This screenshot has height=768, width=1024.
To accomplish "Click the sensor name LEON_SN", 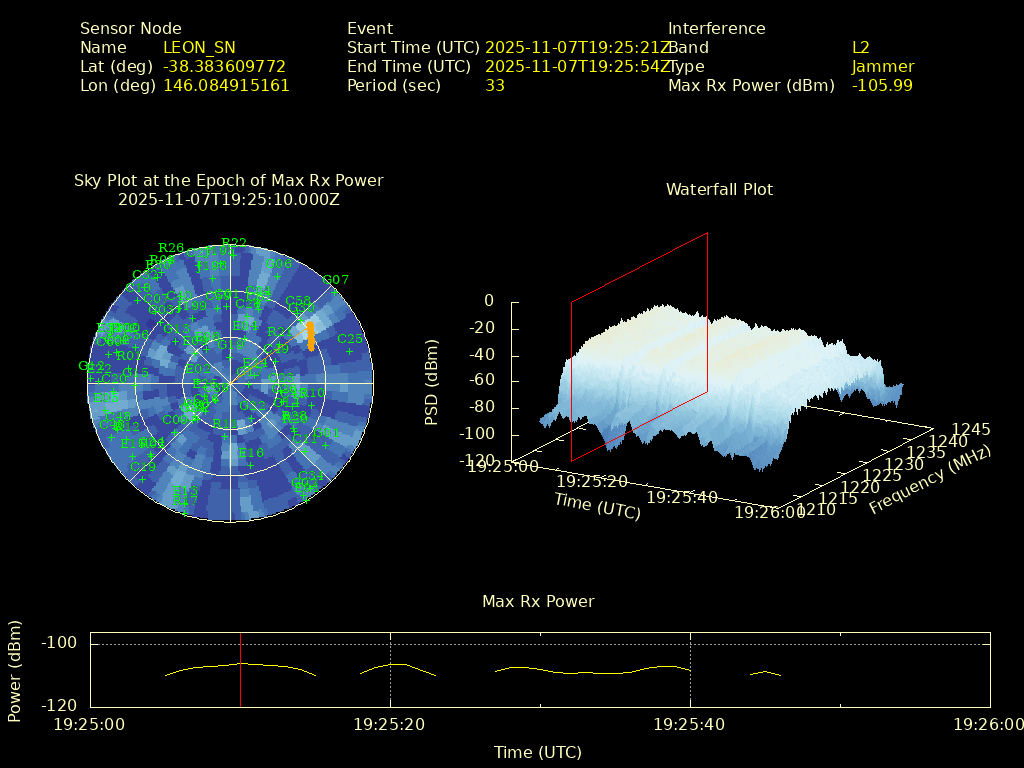I will pos(199,47).
